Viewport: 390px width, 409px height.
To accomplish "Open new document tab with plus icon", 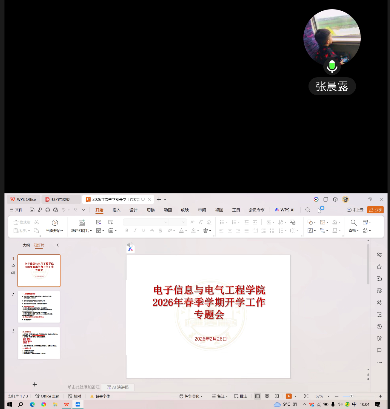I will click(159, 199).
